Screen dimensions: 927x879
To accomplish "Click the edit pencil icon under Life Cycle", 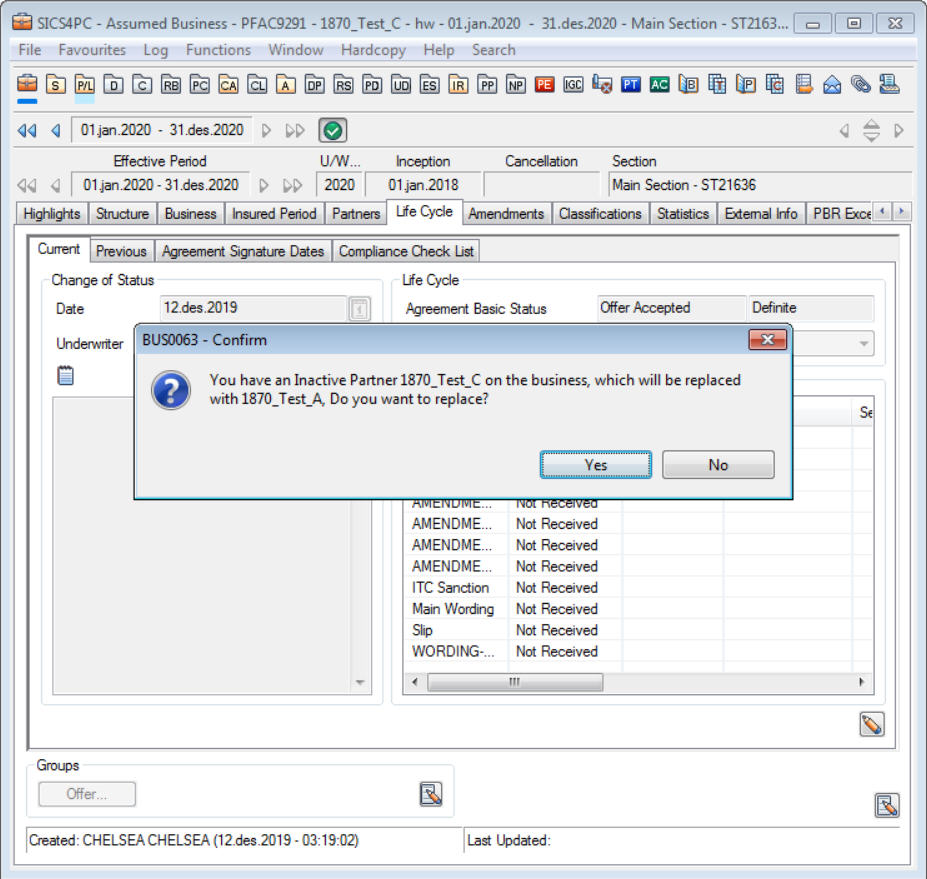I will 871,725.
